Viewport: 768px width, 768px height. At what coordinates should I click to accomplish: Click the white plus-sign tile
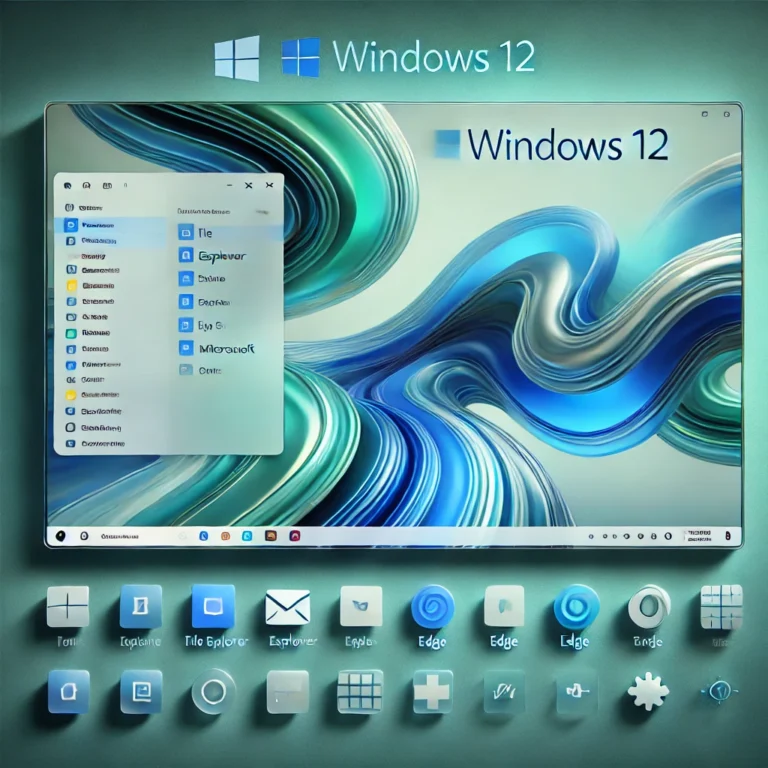(x=432, y=692)
